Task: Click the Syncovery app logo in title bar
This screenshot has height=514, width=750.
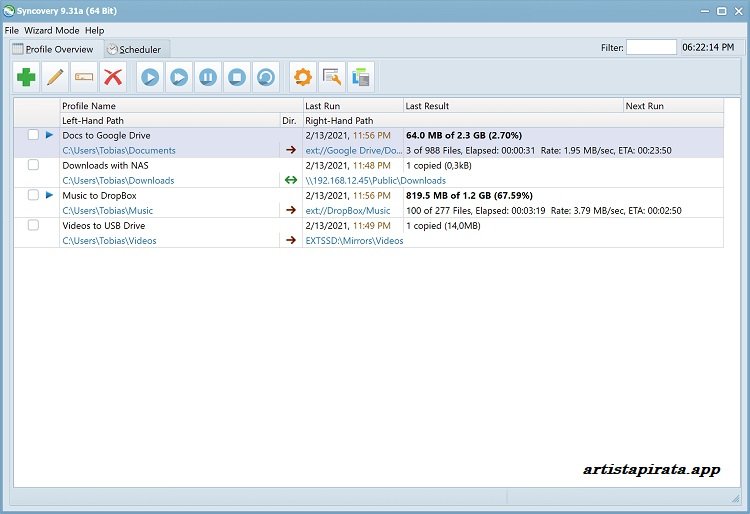Action: [9, 11]
